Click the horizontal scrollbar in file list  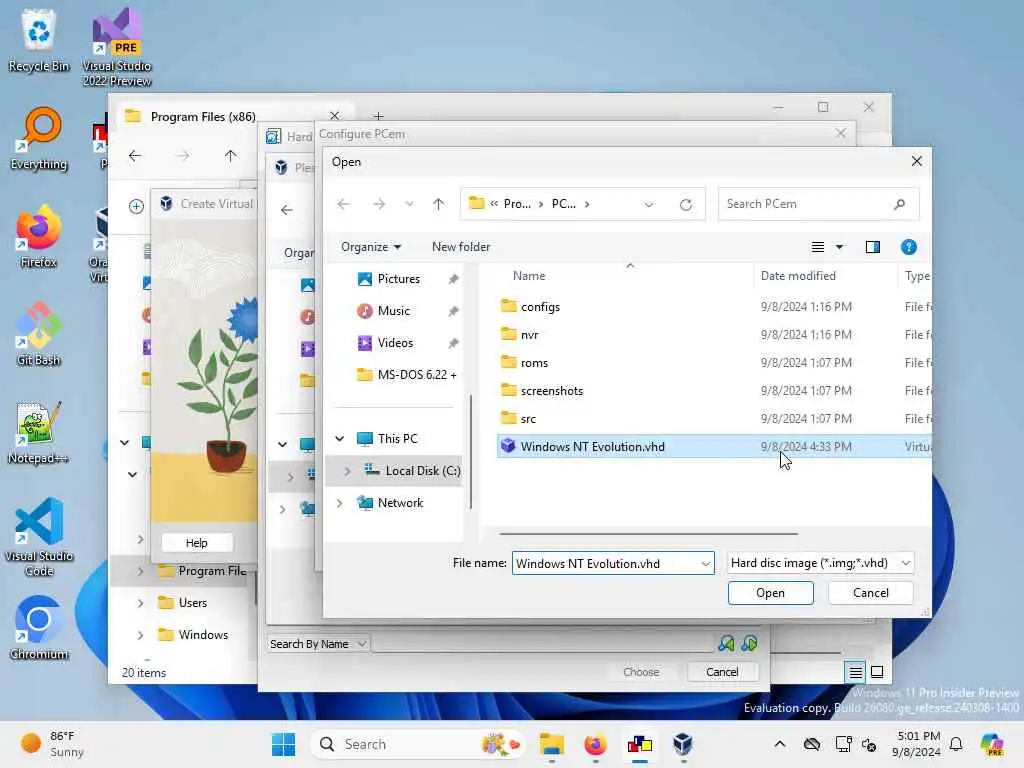648,534
